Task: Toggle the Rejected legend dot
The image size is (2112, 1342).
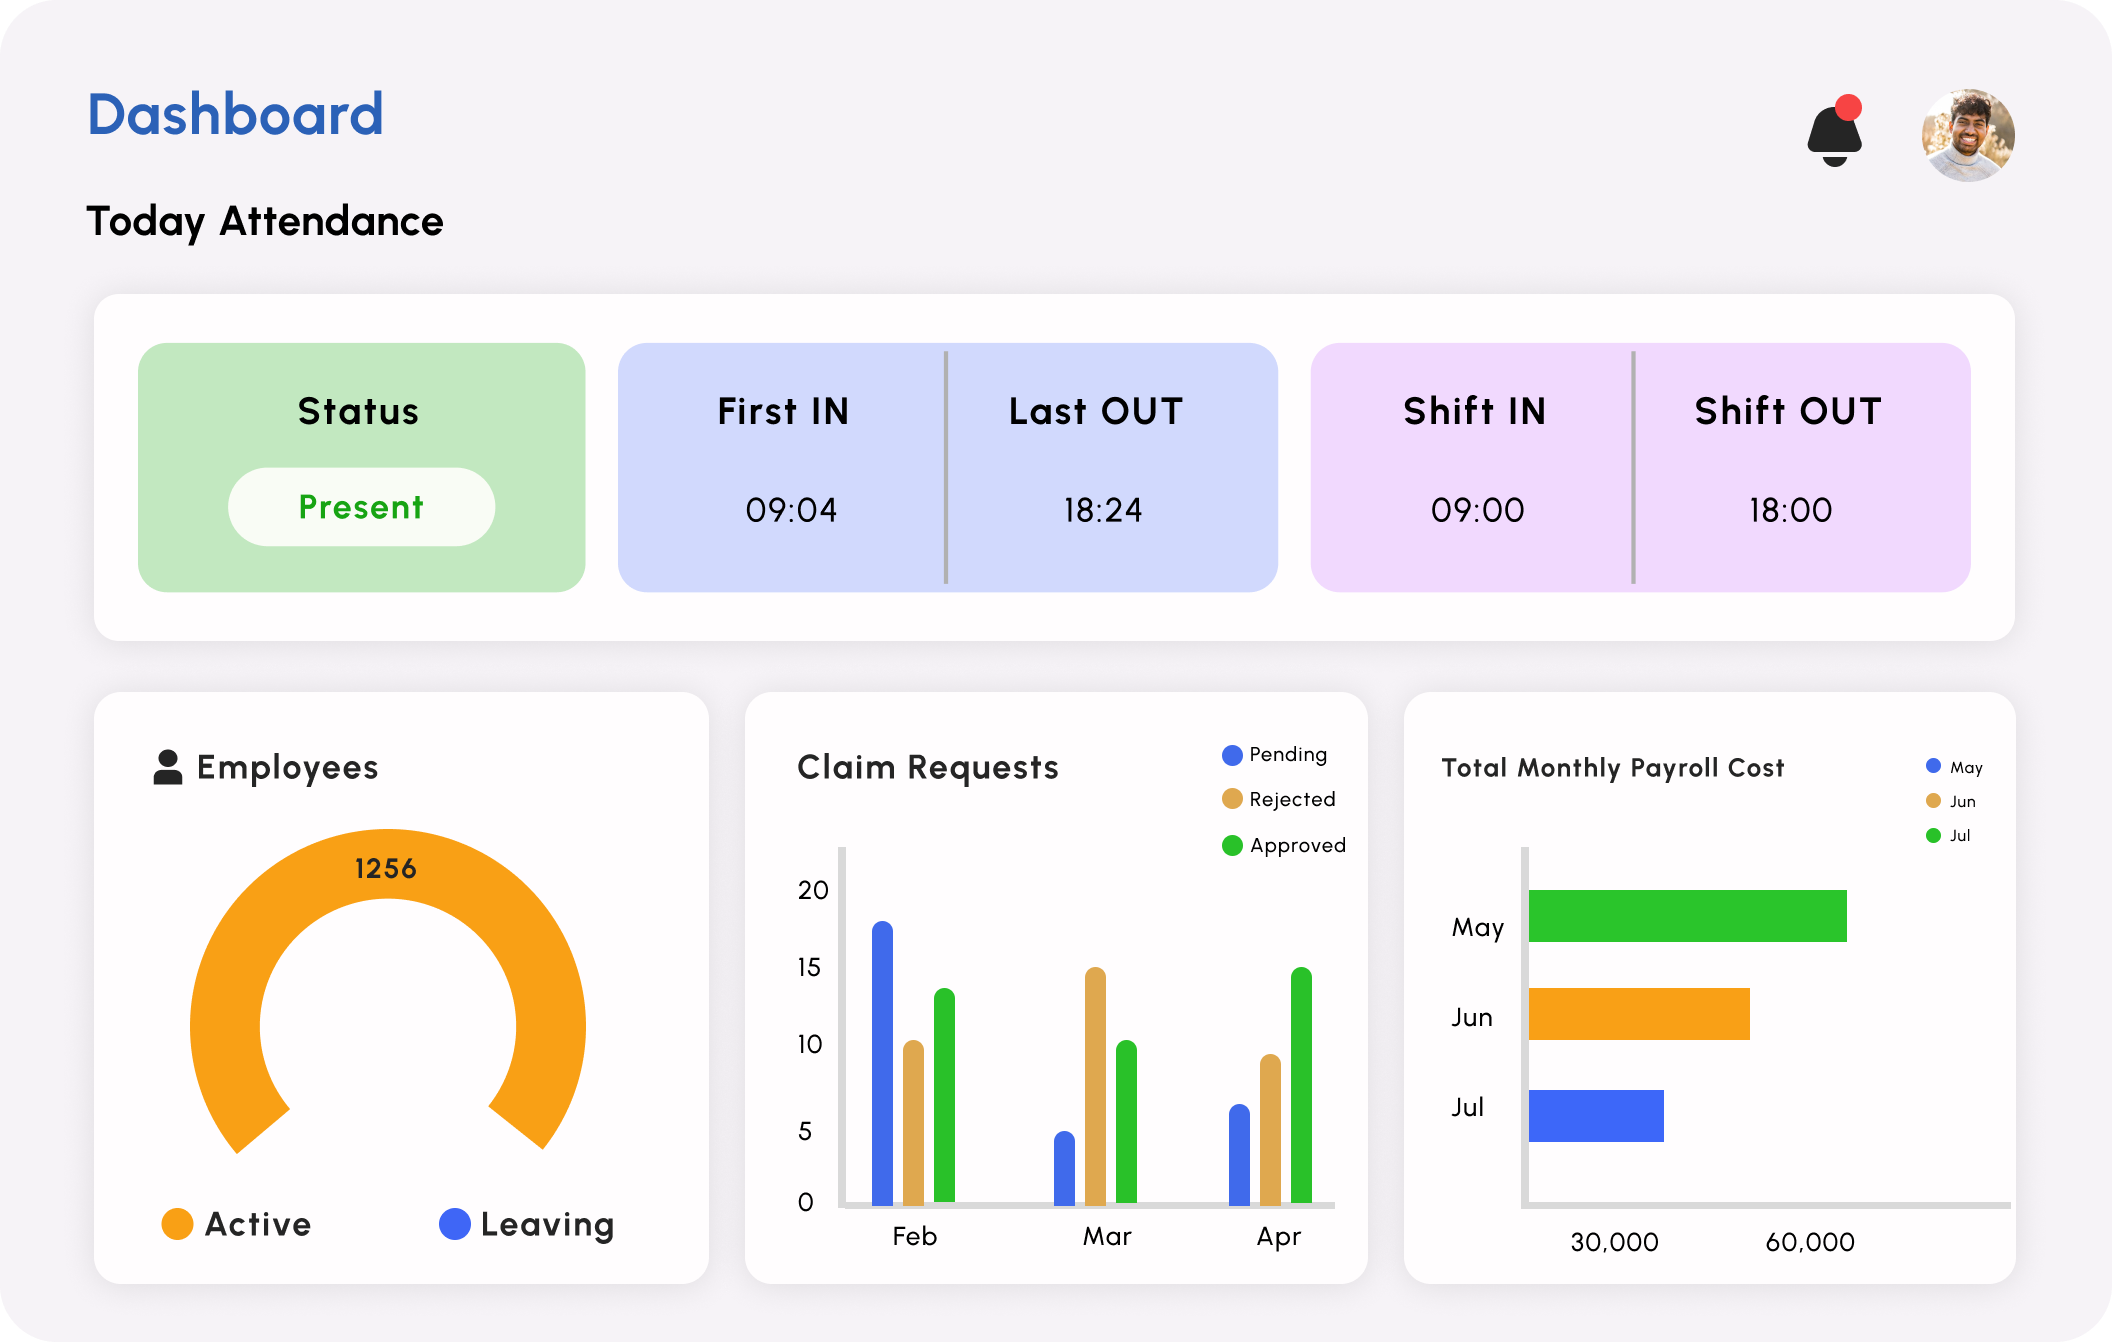Action: point(1232,799)
